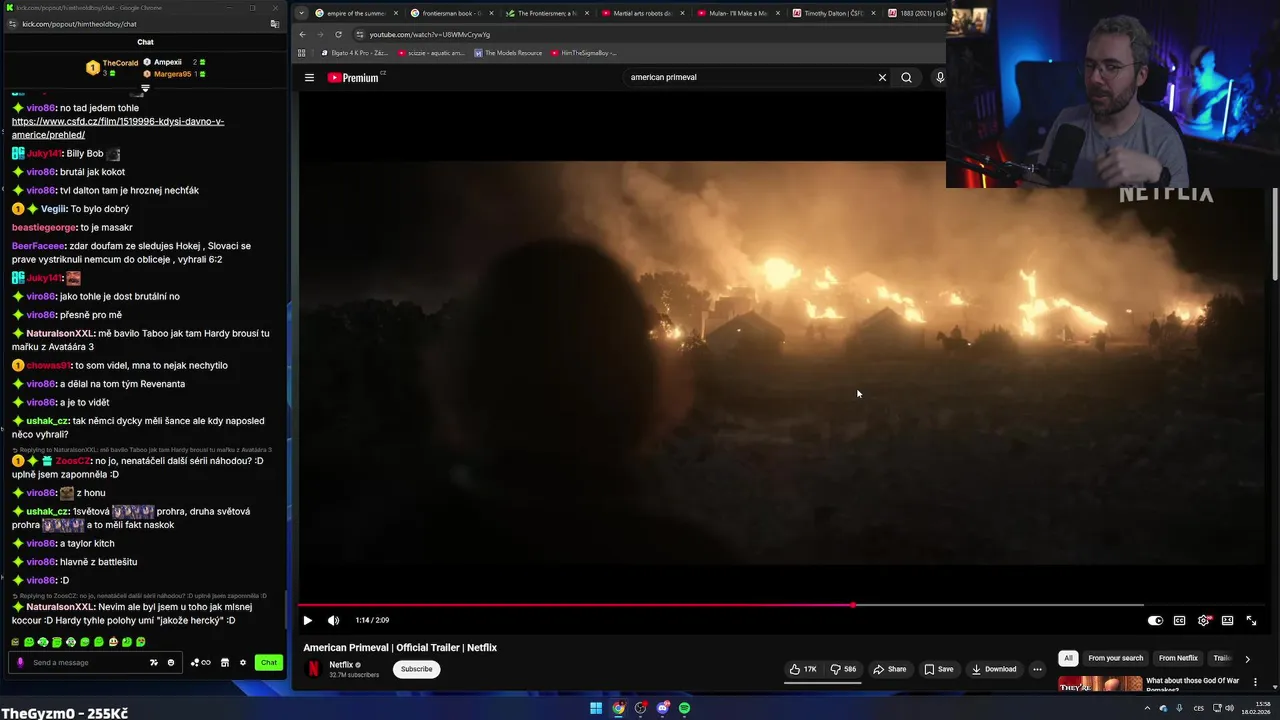
Task: Toggle closed captions on the video
Action: tap(1179, 620)
